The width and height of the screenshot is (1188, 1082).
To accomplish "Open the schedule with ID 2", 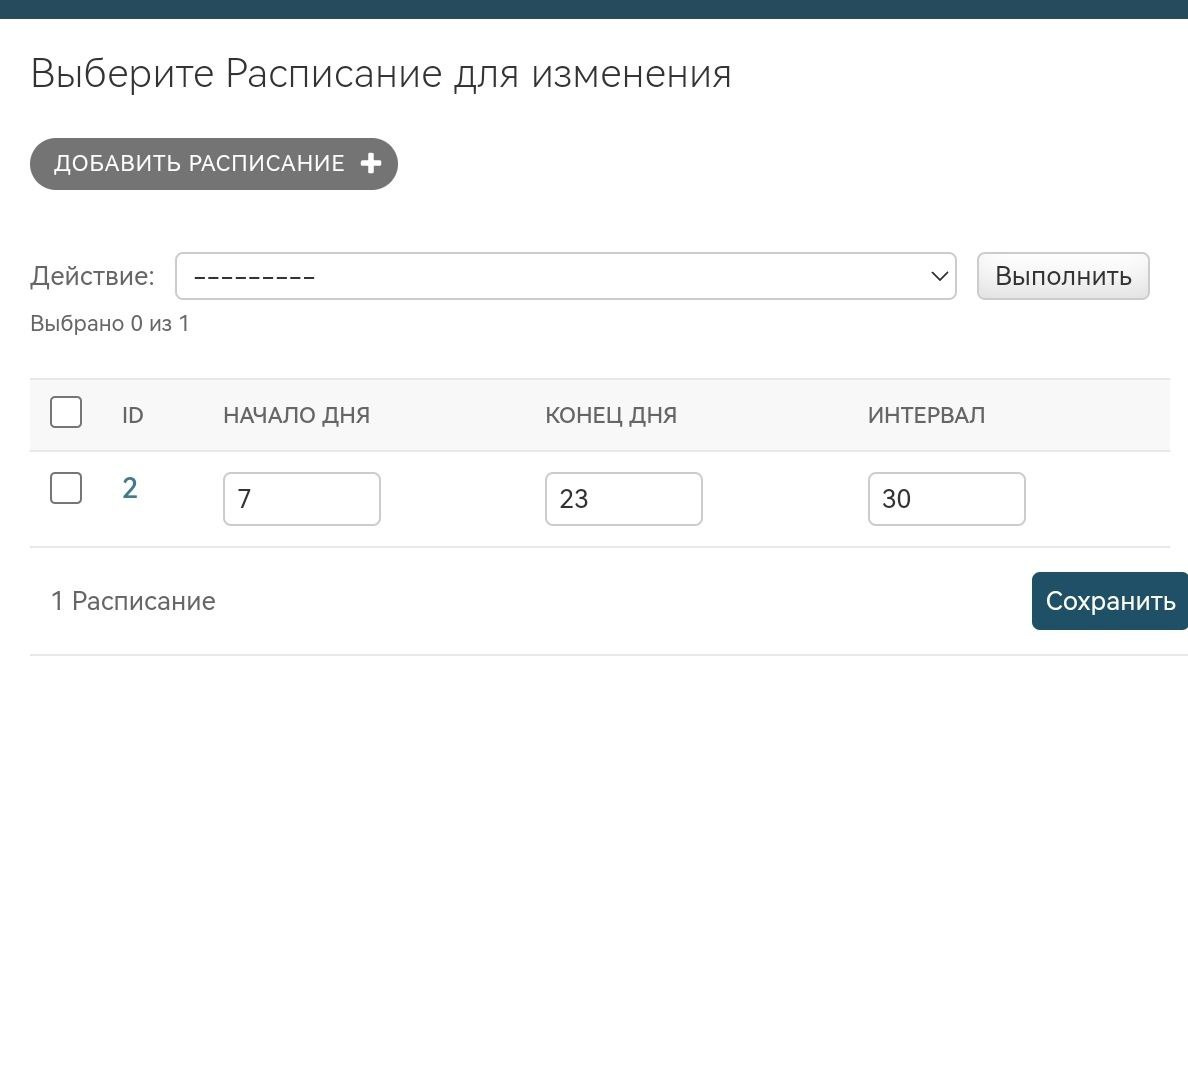I will coord(130,488).
